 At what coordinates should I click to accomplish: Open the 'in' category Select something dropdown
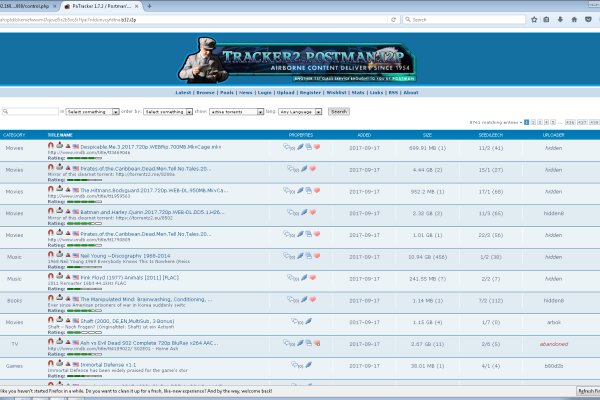[x=92, y=112]
